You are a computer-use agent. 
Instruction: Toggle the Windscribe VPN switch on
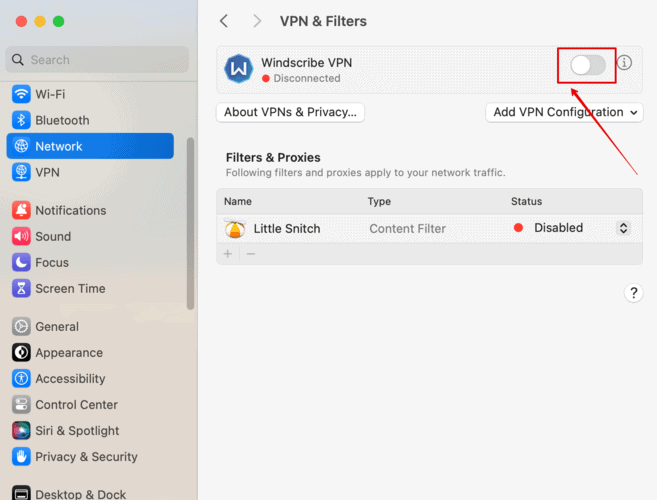(x=588, y=65)
